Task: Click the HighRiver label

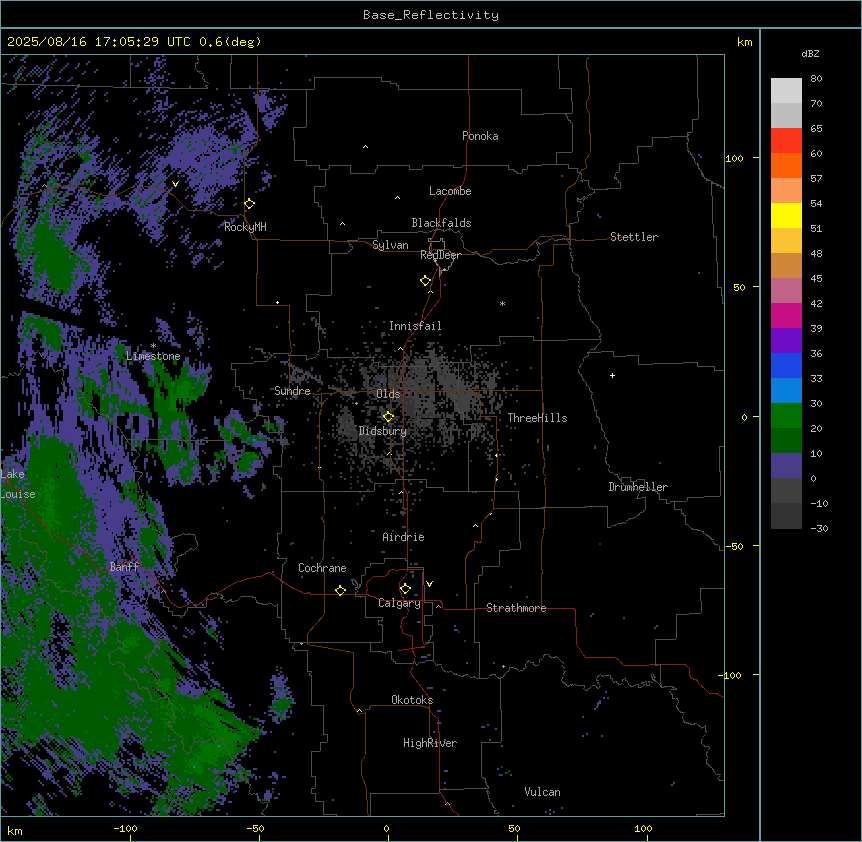Action: 430,743
